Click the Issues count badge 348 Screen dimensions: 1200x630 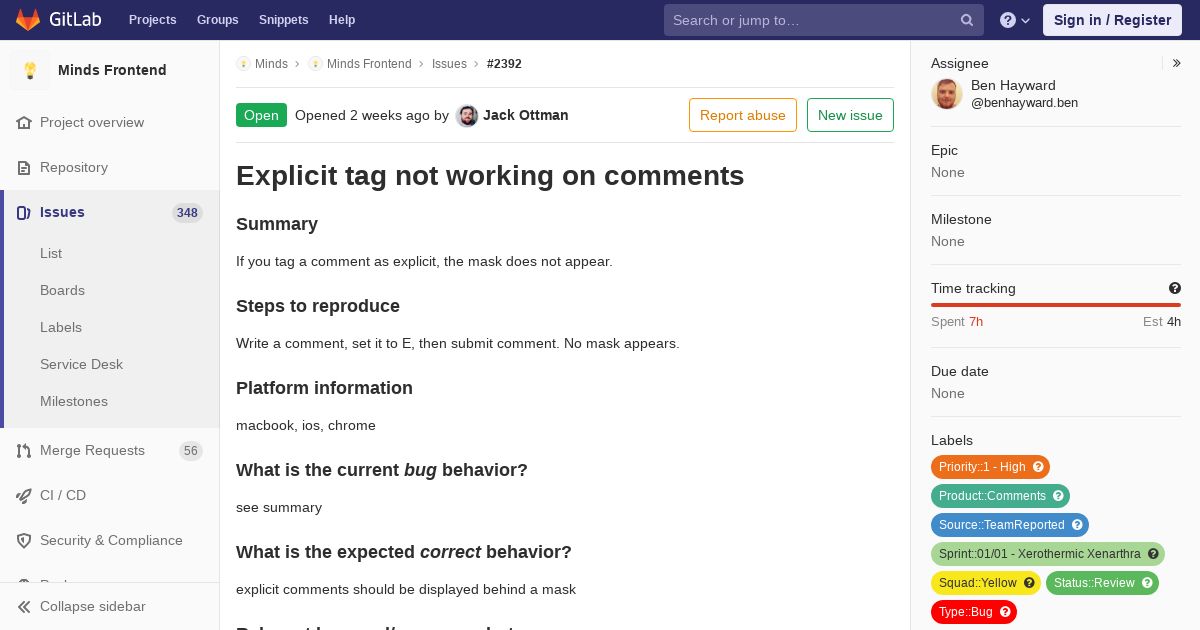tap(187, 213)
